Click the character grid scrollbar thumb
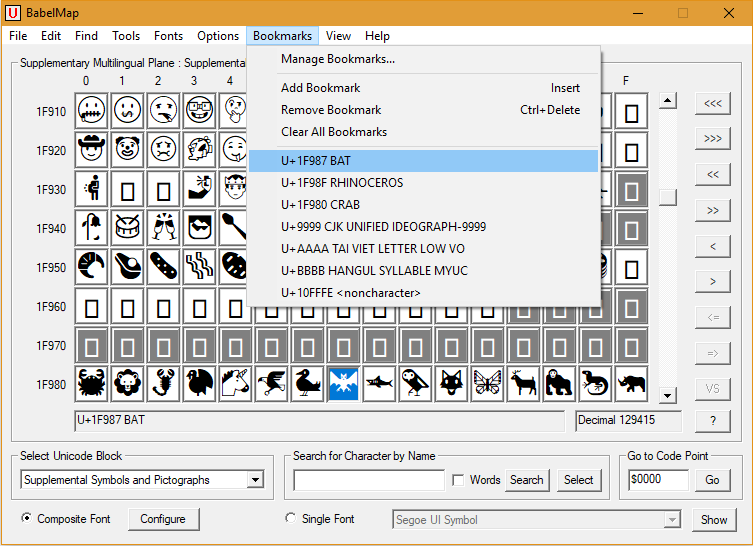 pyautogui.click(x=668, y=197)
